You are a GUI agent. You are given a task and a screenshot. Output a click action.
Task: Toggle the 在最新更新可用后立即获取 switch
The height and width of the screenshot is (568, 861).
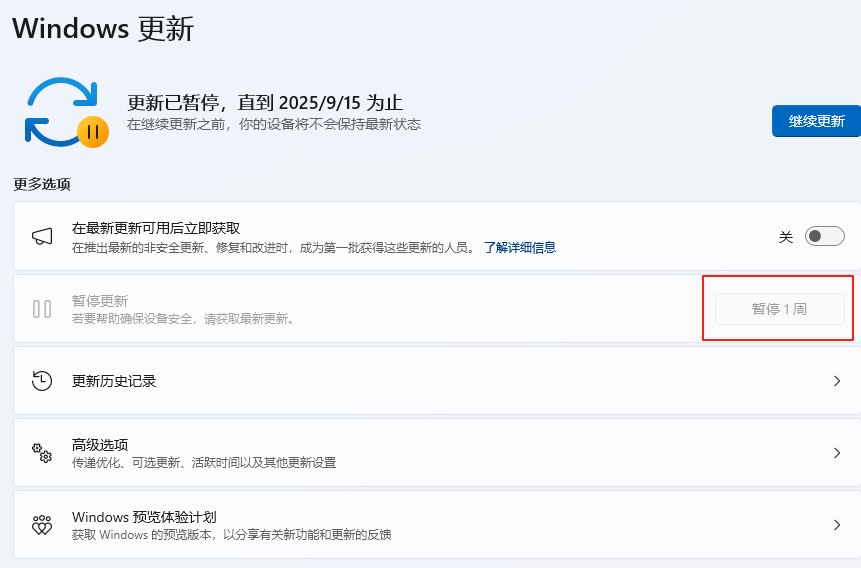(825, 236)
